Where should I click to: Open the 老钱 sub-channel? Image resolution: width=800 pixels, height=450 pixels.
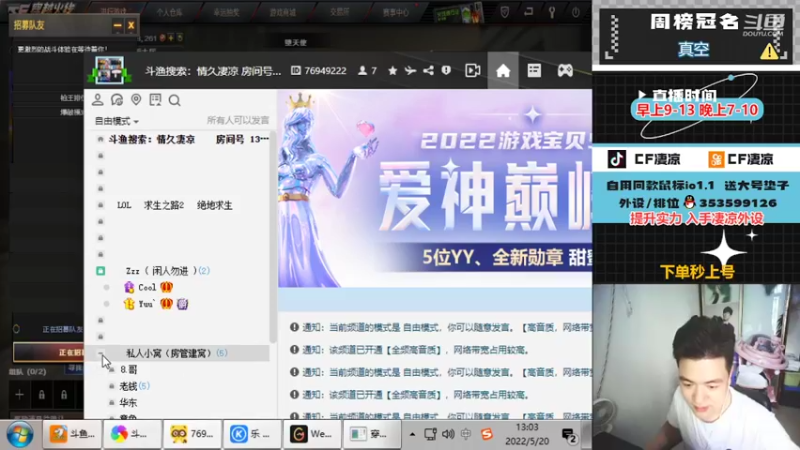click(x=134, y=386)
